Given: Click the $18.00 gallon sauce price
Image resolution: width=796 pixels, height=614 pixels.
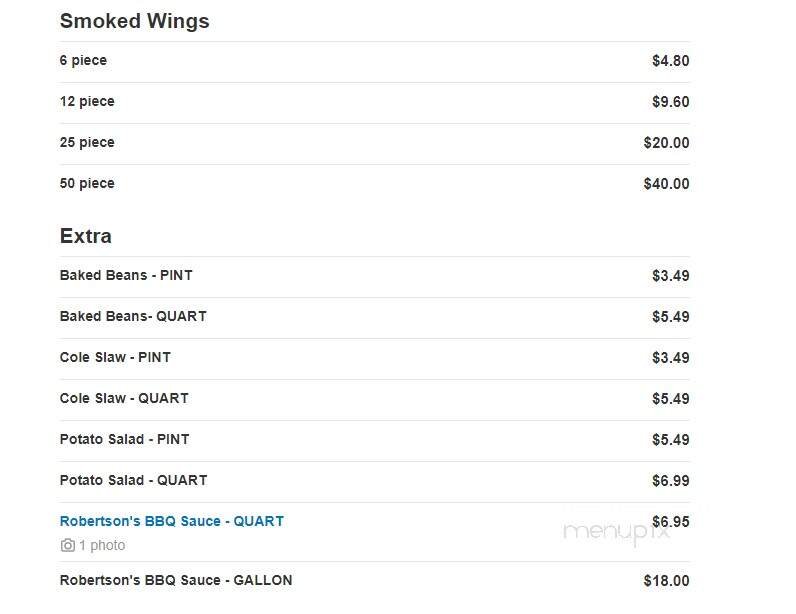Looking at the screenshot, I should point(666,581).
